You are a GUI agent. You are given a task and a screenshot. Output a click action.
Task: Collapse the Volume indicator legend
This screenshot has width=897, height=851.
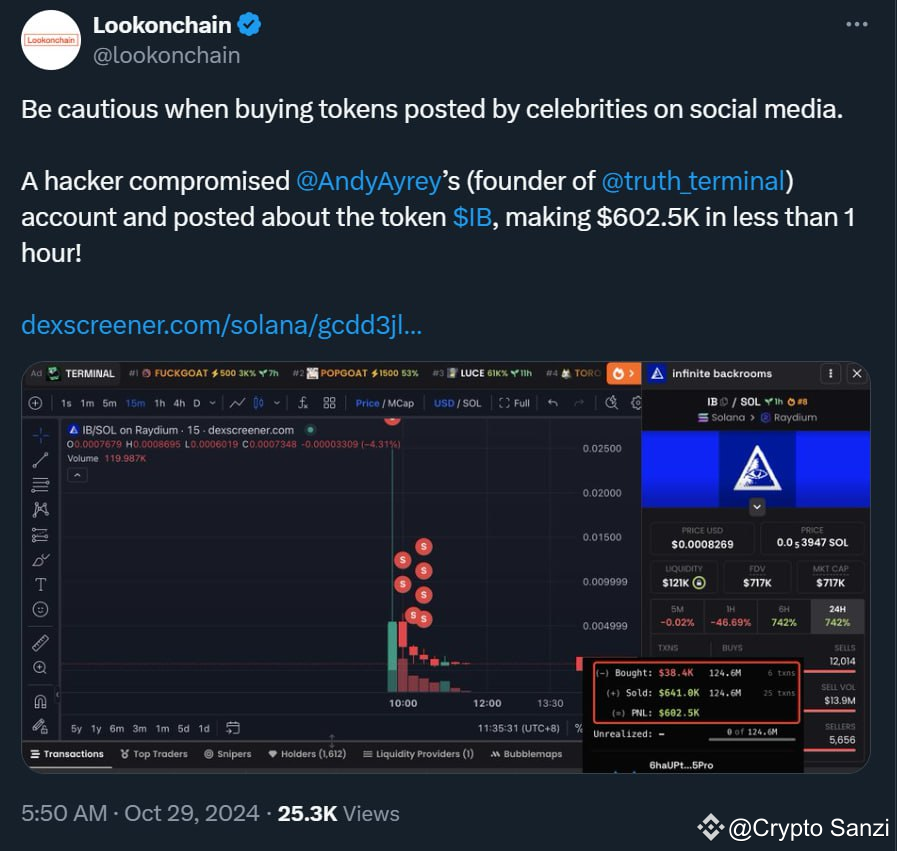tap(77, 475)
